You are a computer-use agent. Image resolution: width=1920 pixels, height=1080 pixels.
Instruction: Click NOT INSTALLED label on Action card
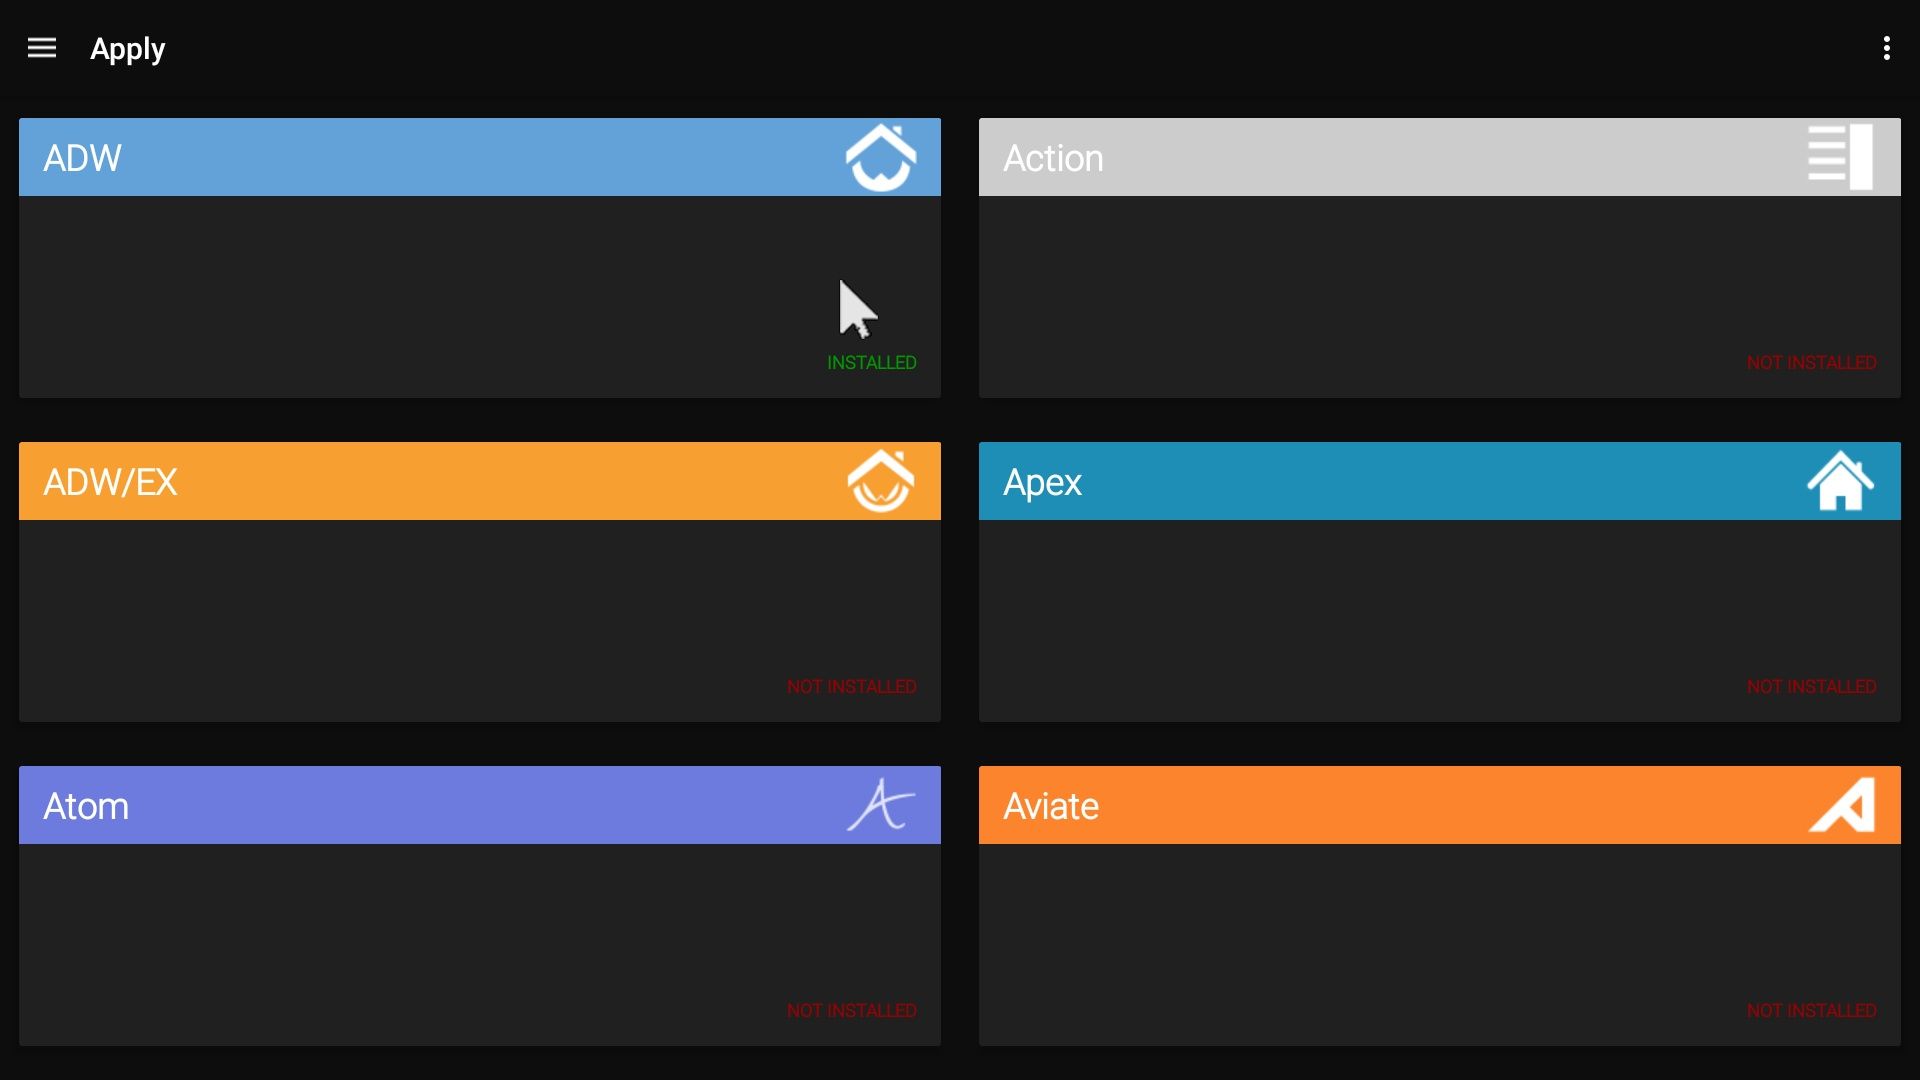point(1811,363)
